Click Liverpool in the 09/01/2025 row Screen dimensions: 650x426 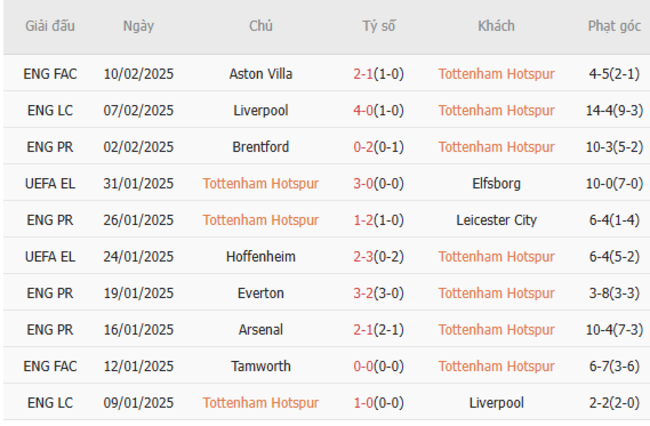point(496,403)
